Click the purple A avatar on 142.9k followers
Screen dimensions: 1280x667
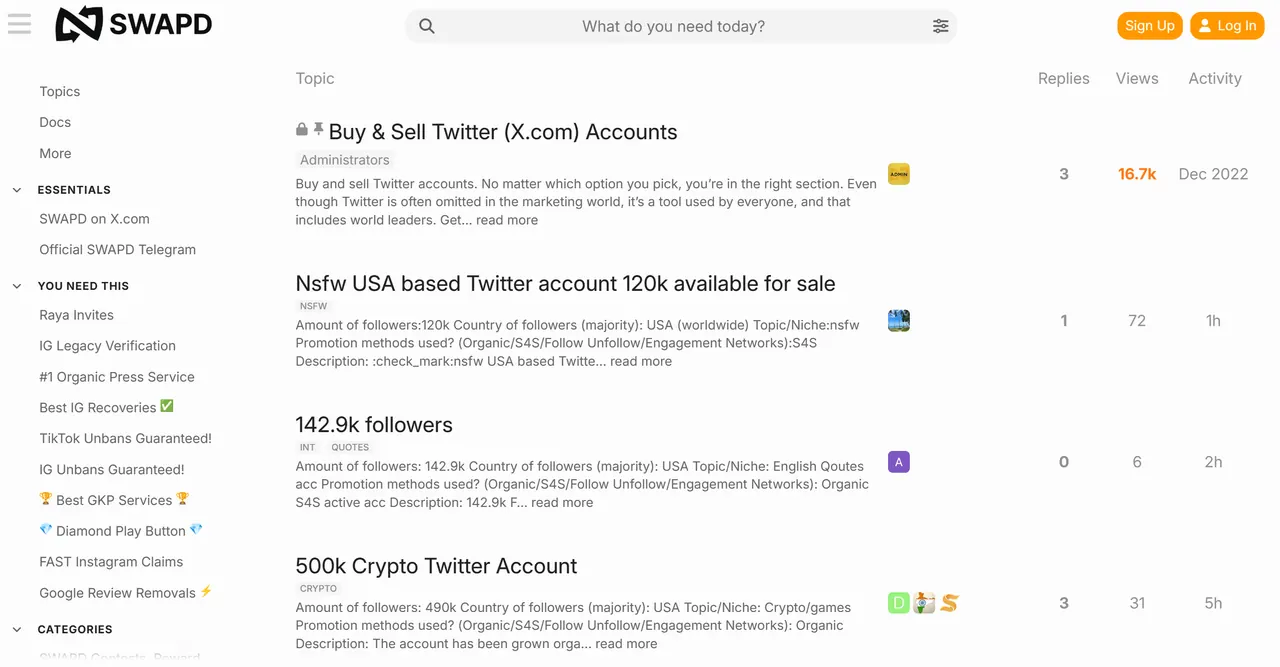click(x=898, y=461)
